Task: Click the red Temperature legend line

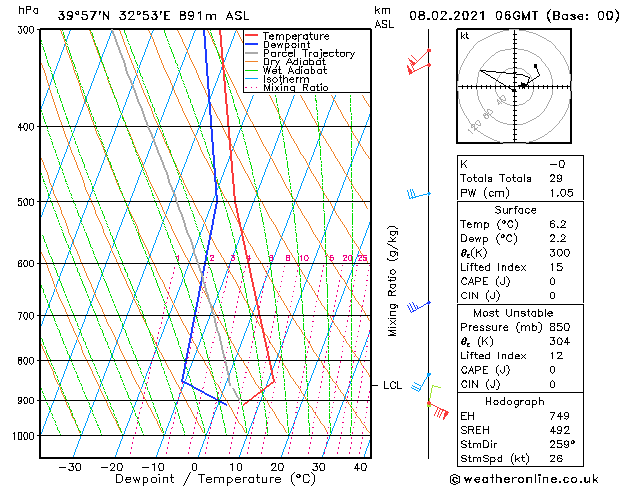Action: (252, 36)
